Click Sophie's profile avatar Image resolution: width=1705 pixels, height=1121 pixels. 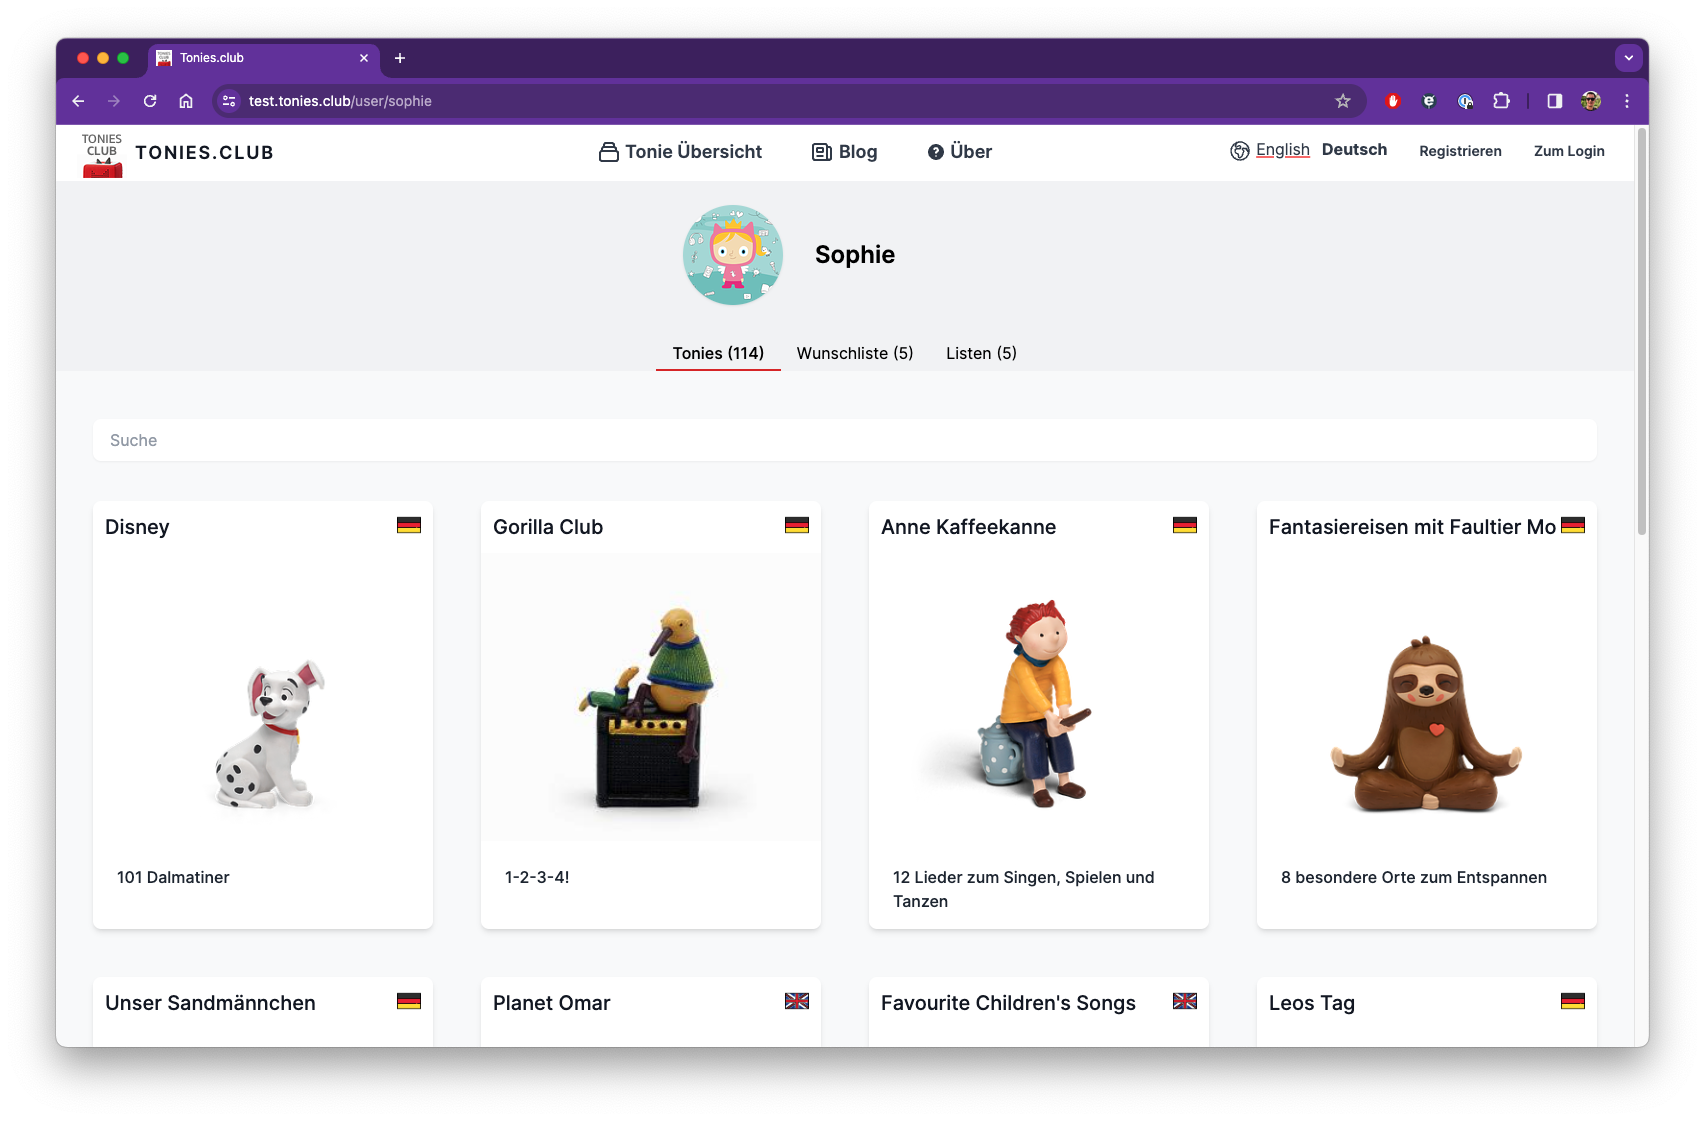(733, 255)
